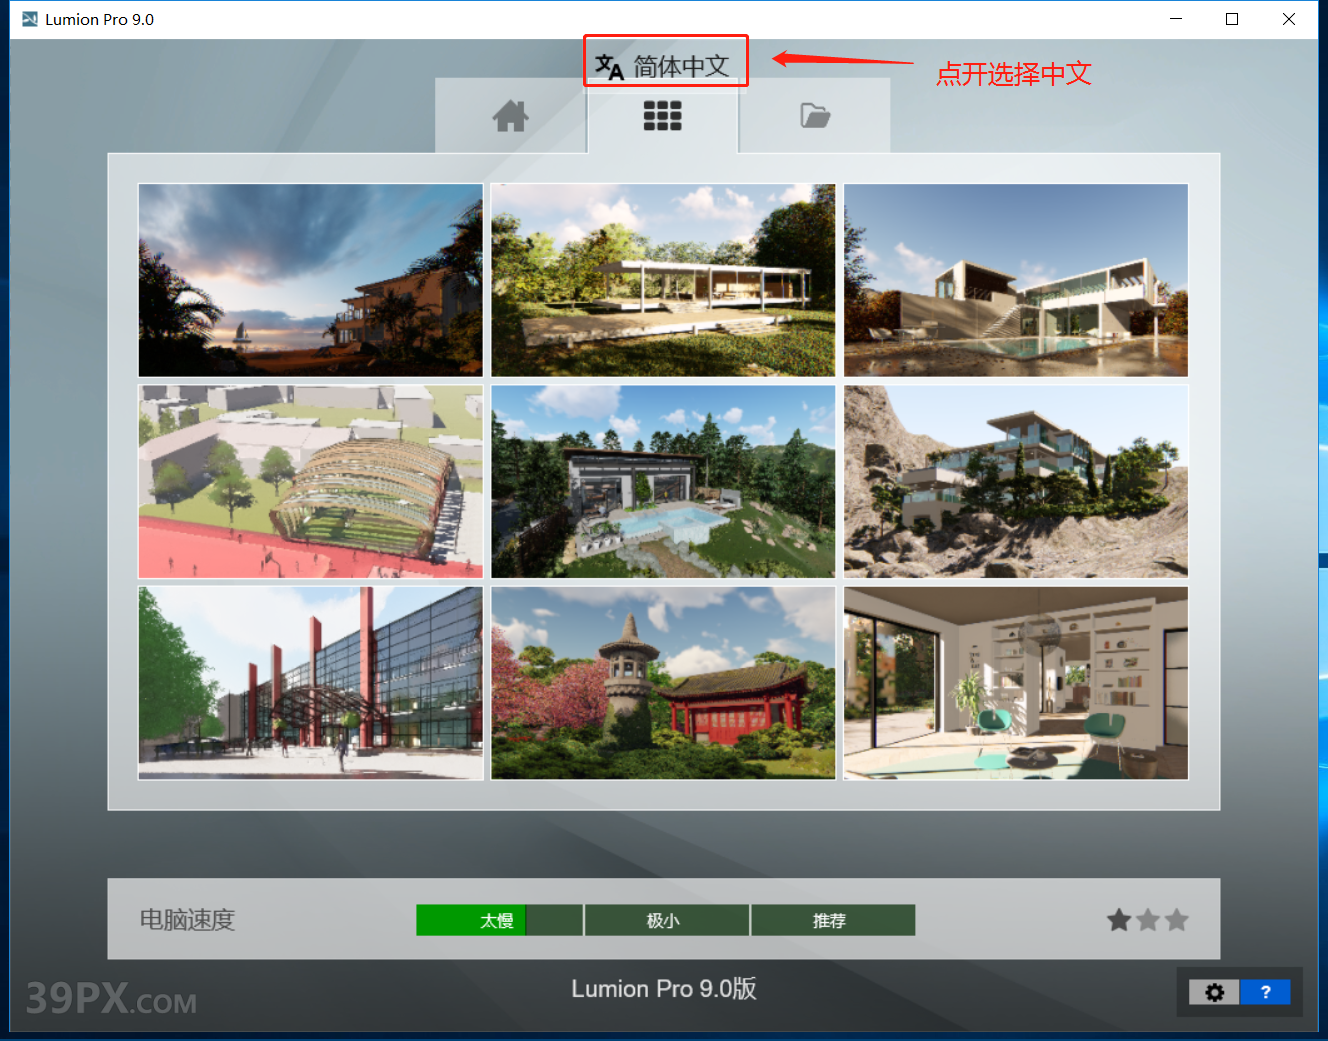The height and width of the screenshot is (1041, 1328).
Task: Expand the 推荐 benchmark segment
Action: 832,920
